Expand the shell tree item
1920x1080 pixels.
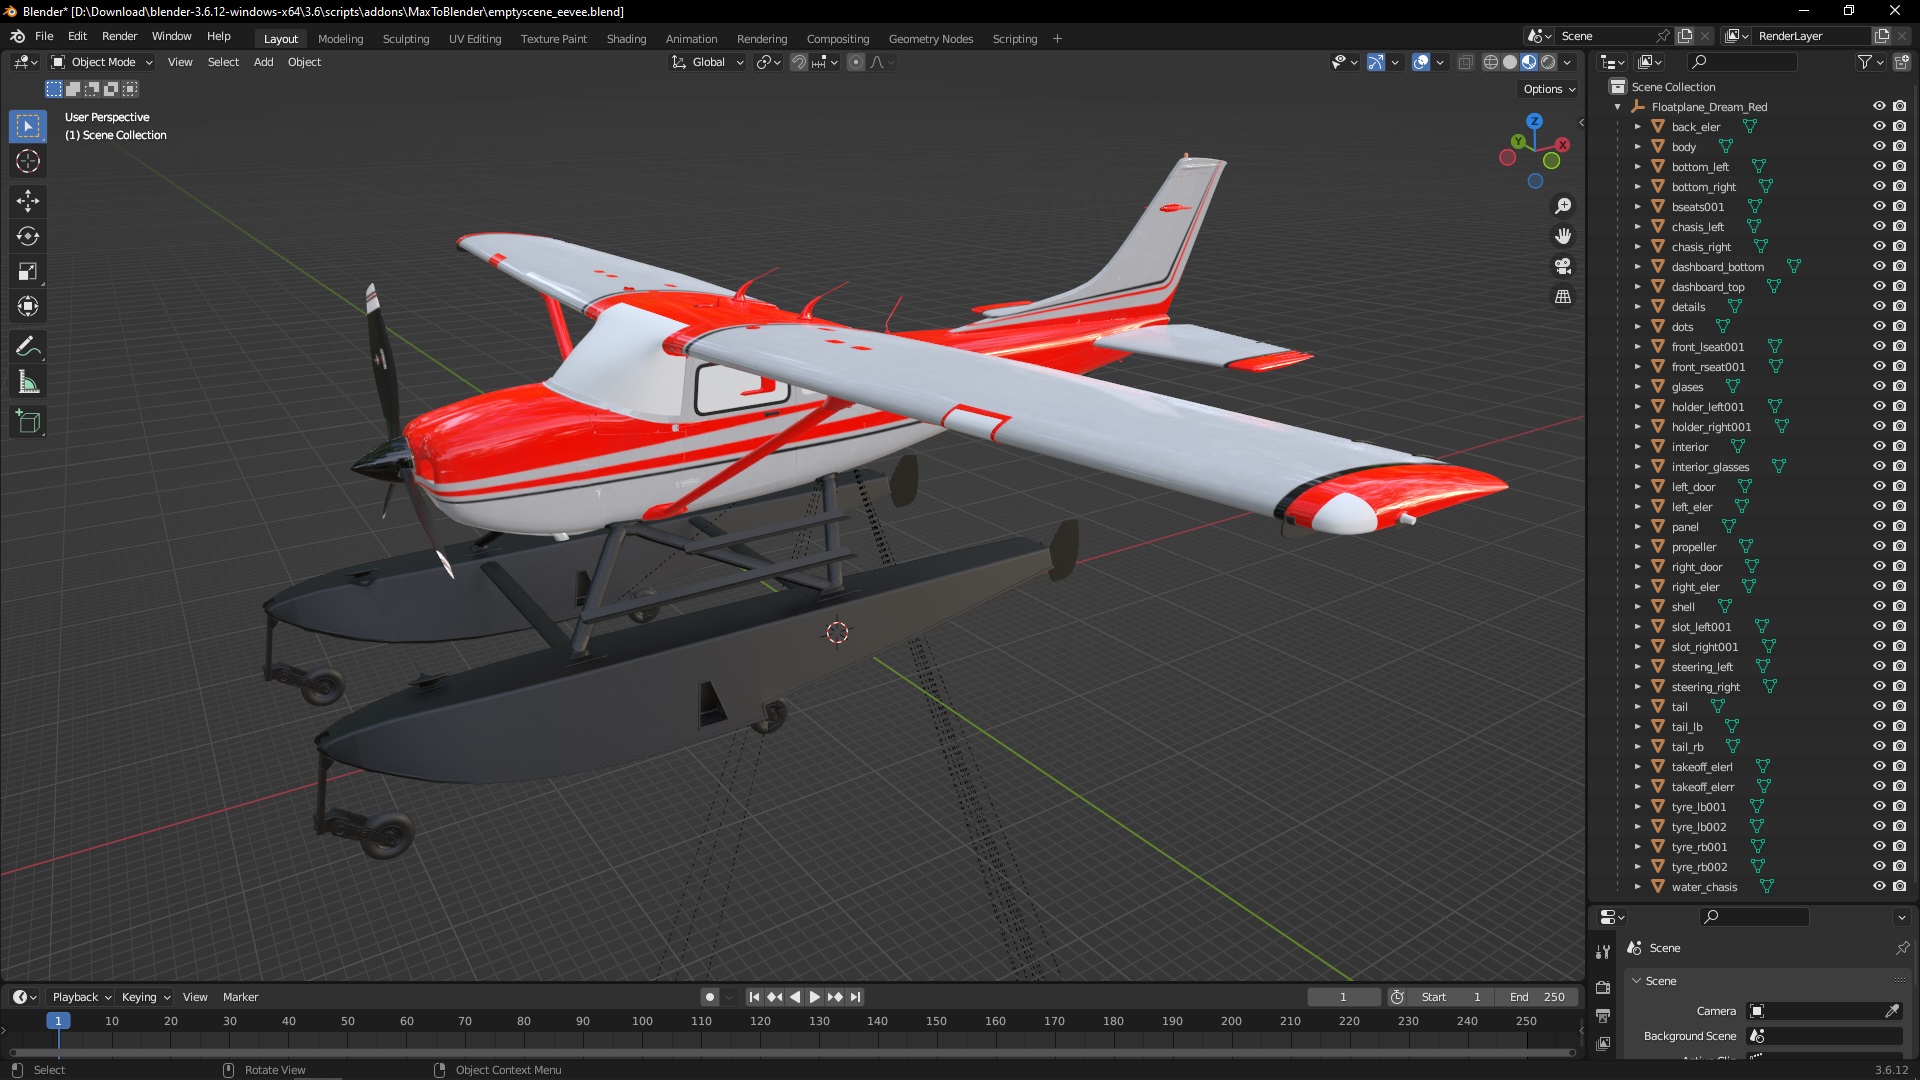(1637, 607)
